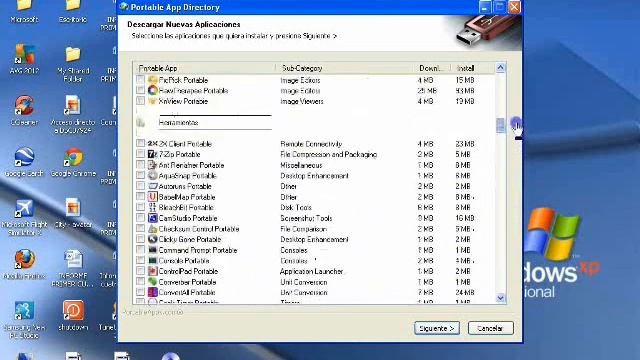
Task: Click the Ant Renamer Portable icon
Action: [x=153, y=165]
